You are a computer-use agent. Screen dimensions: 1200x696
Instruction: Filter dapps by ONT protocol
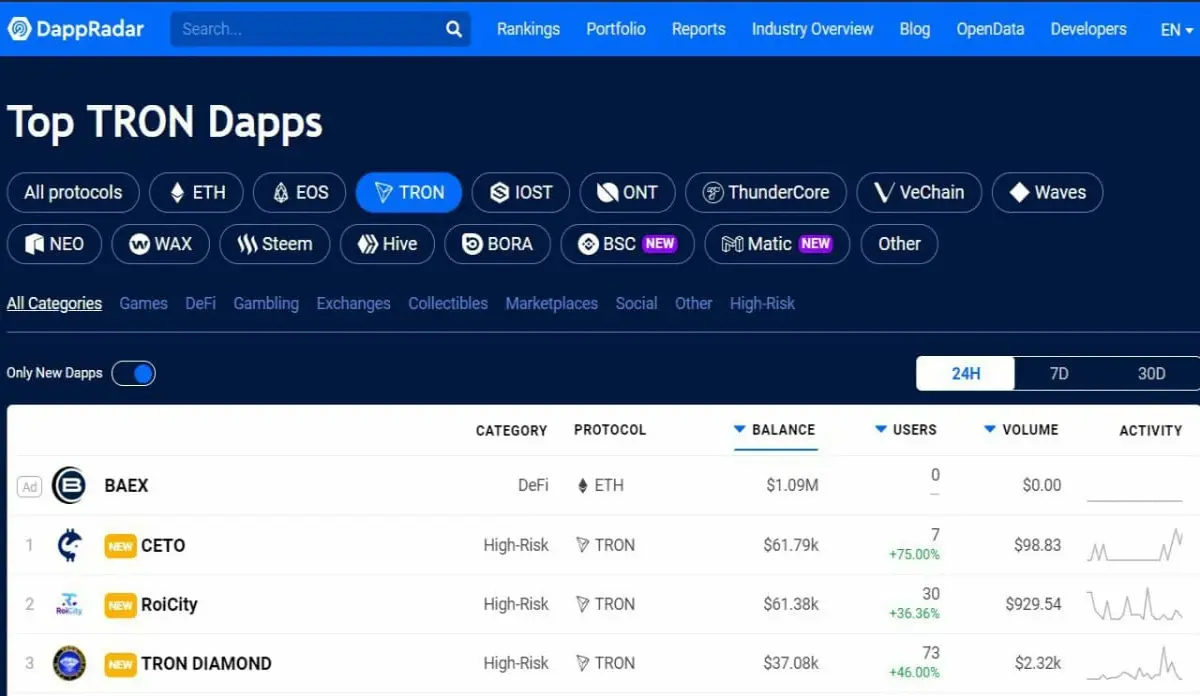pos(628,192)
